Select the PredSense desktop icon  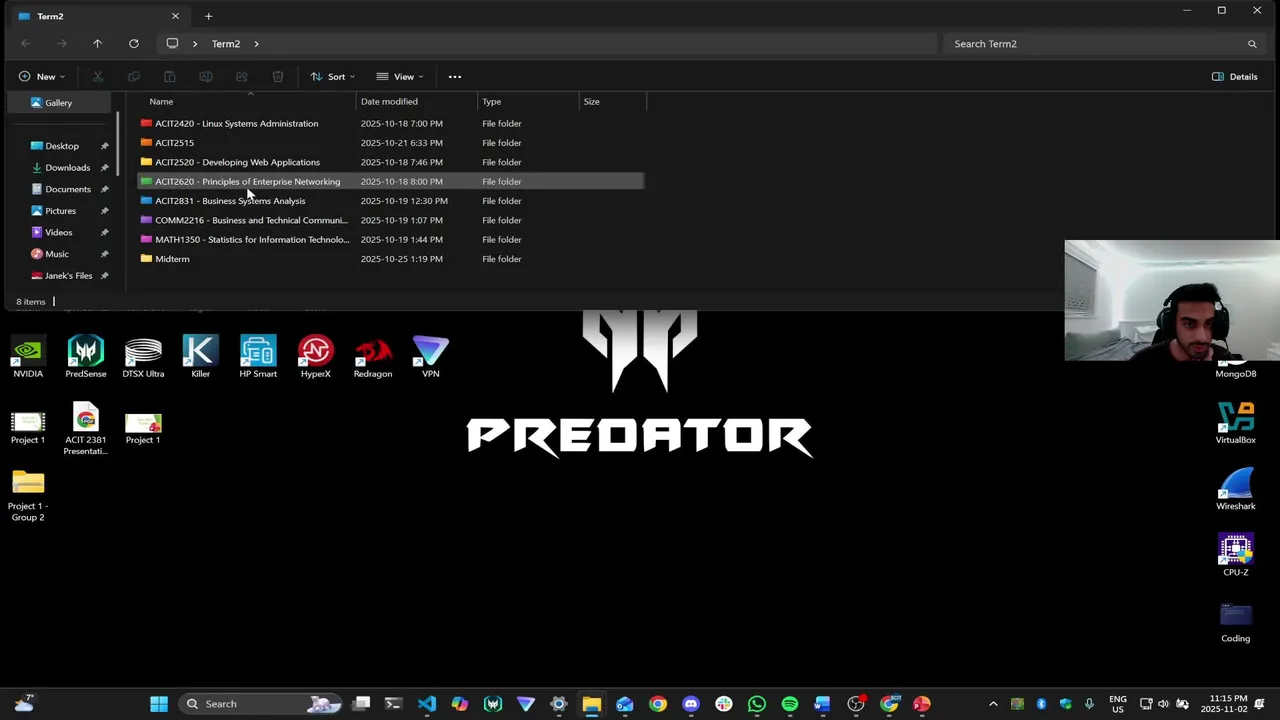point(86,357)
